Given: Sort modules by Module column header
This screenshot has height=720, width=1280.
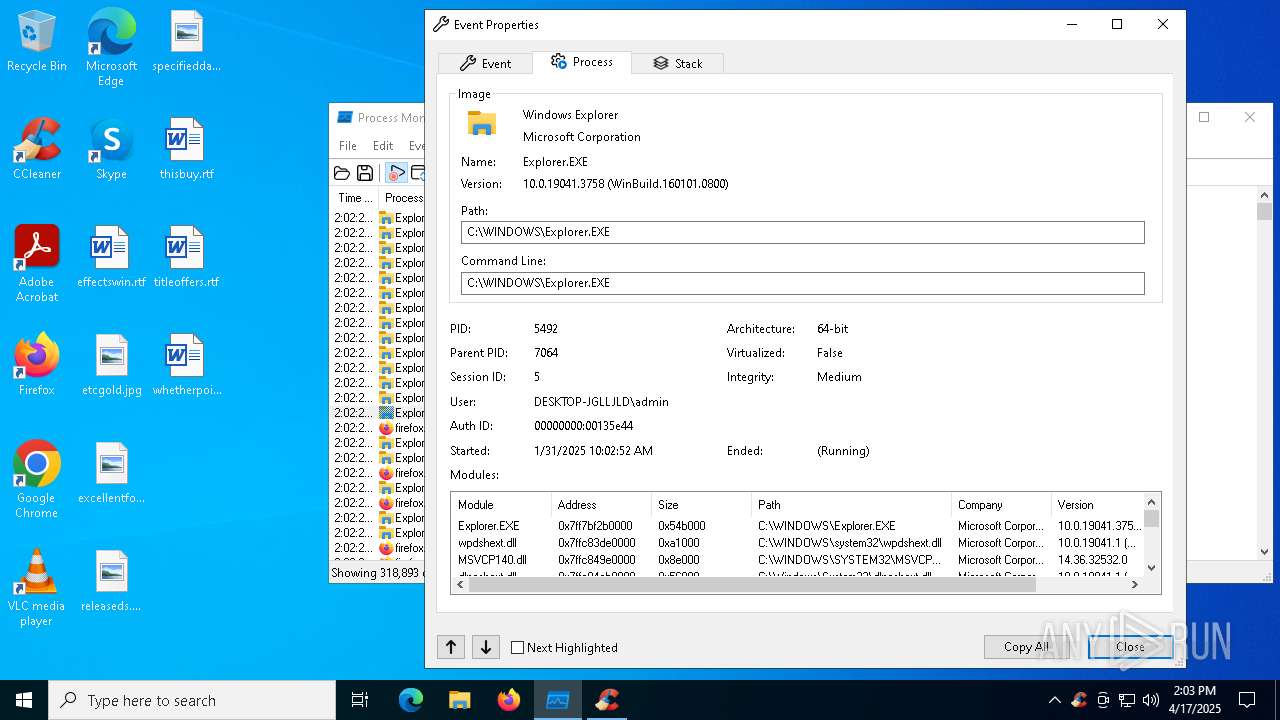Looking at the screenshot, I should (501, 505).
